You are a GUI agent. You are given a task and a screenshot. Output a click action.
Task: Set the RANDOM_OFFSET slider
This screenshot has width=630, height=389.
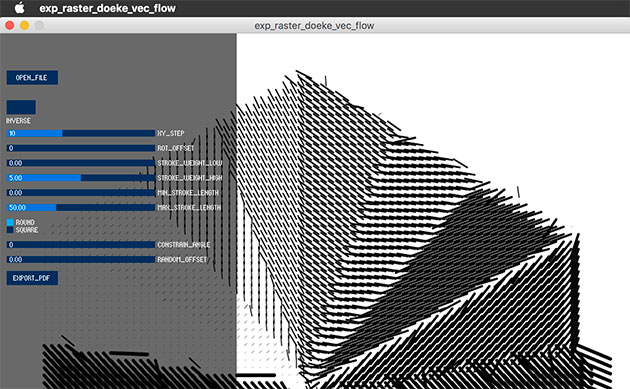(81, 259)
